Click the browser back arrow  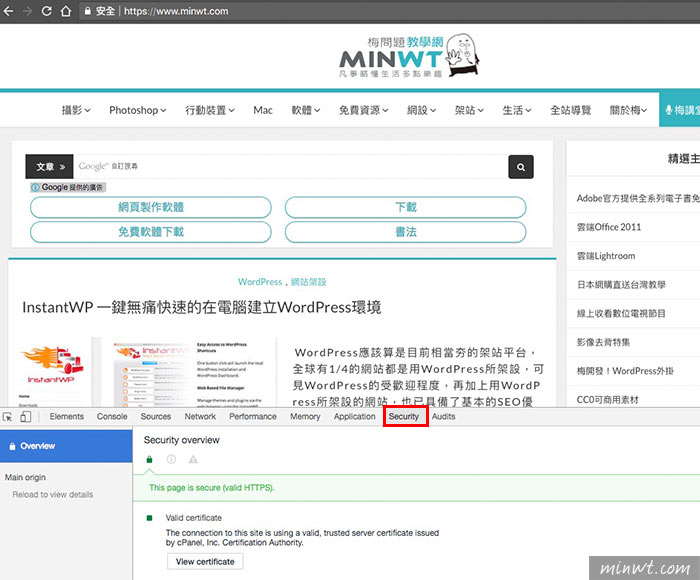(8, 11)
